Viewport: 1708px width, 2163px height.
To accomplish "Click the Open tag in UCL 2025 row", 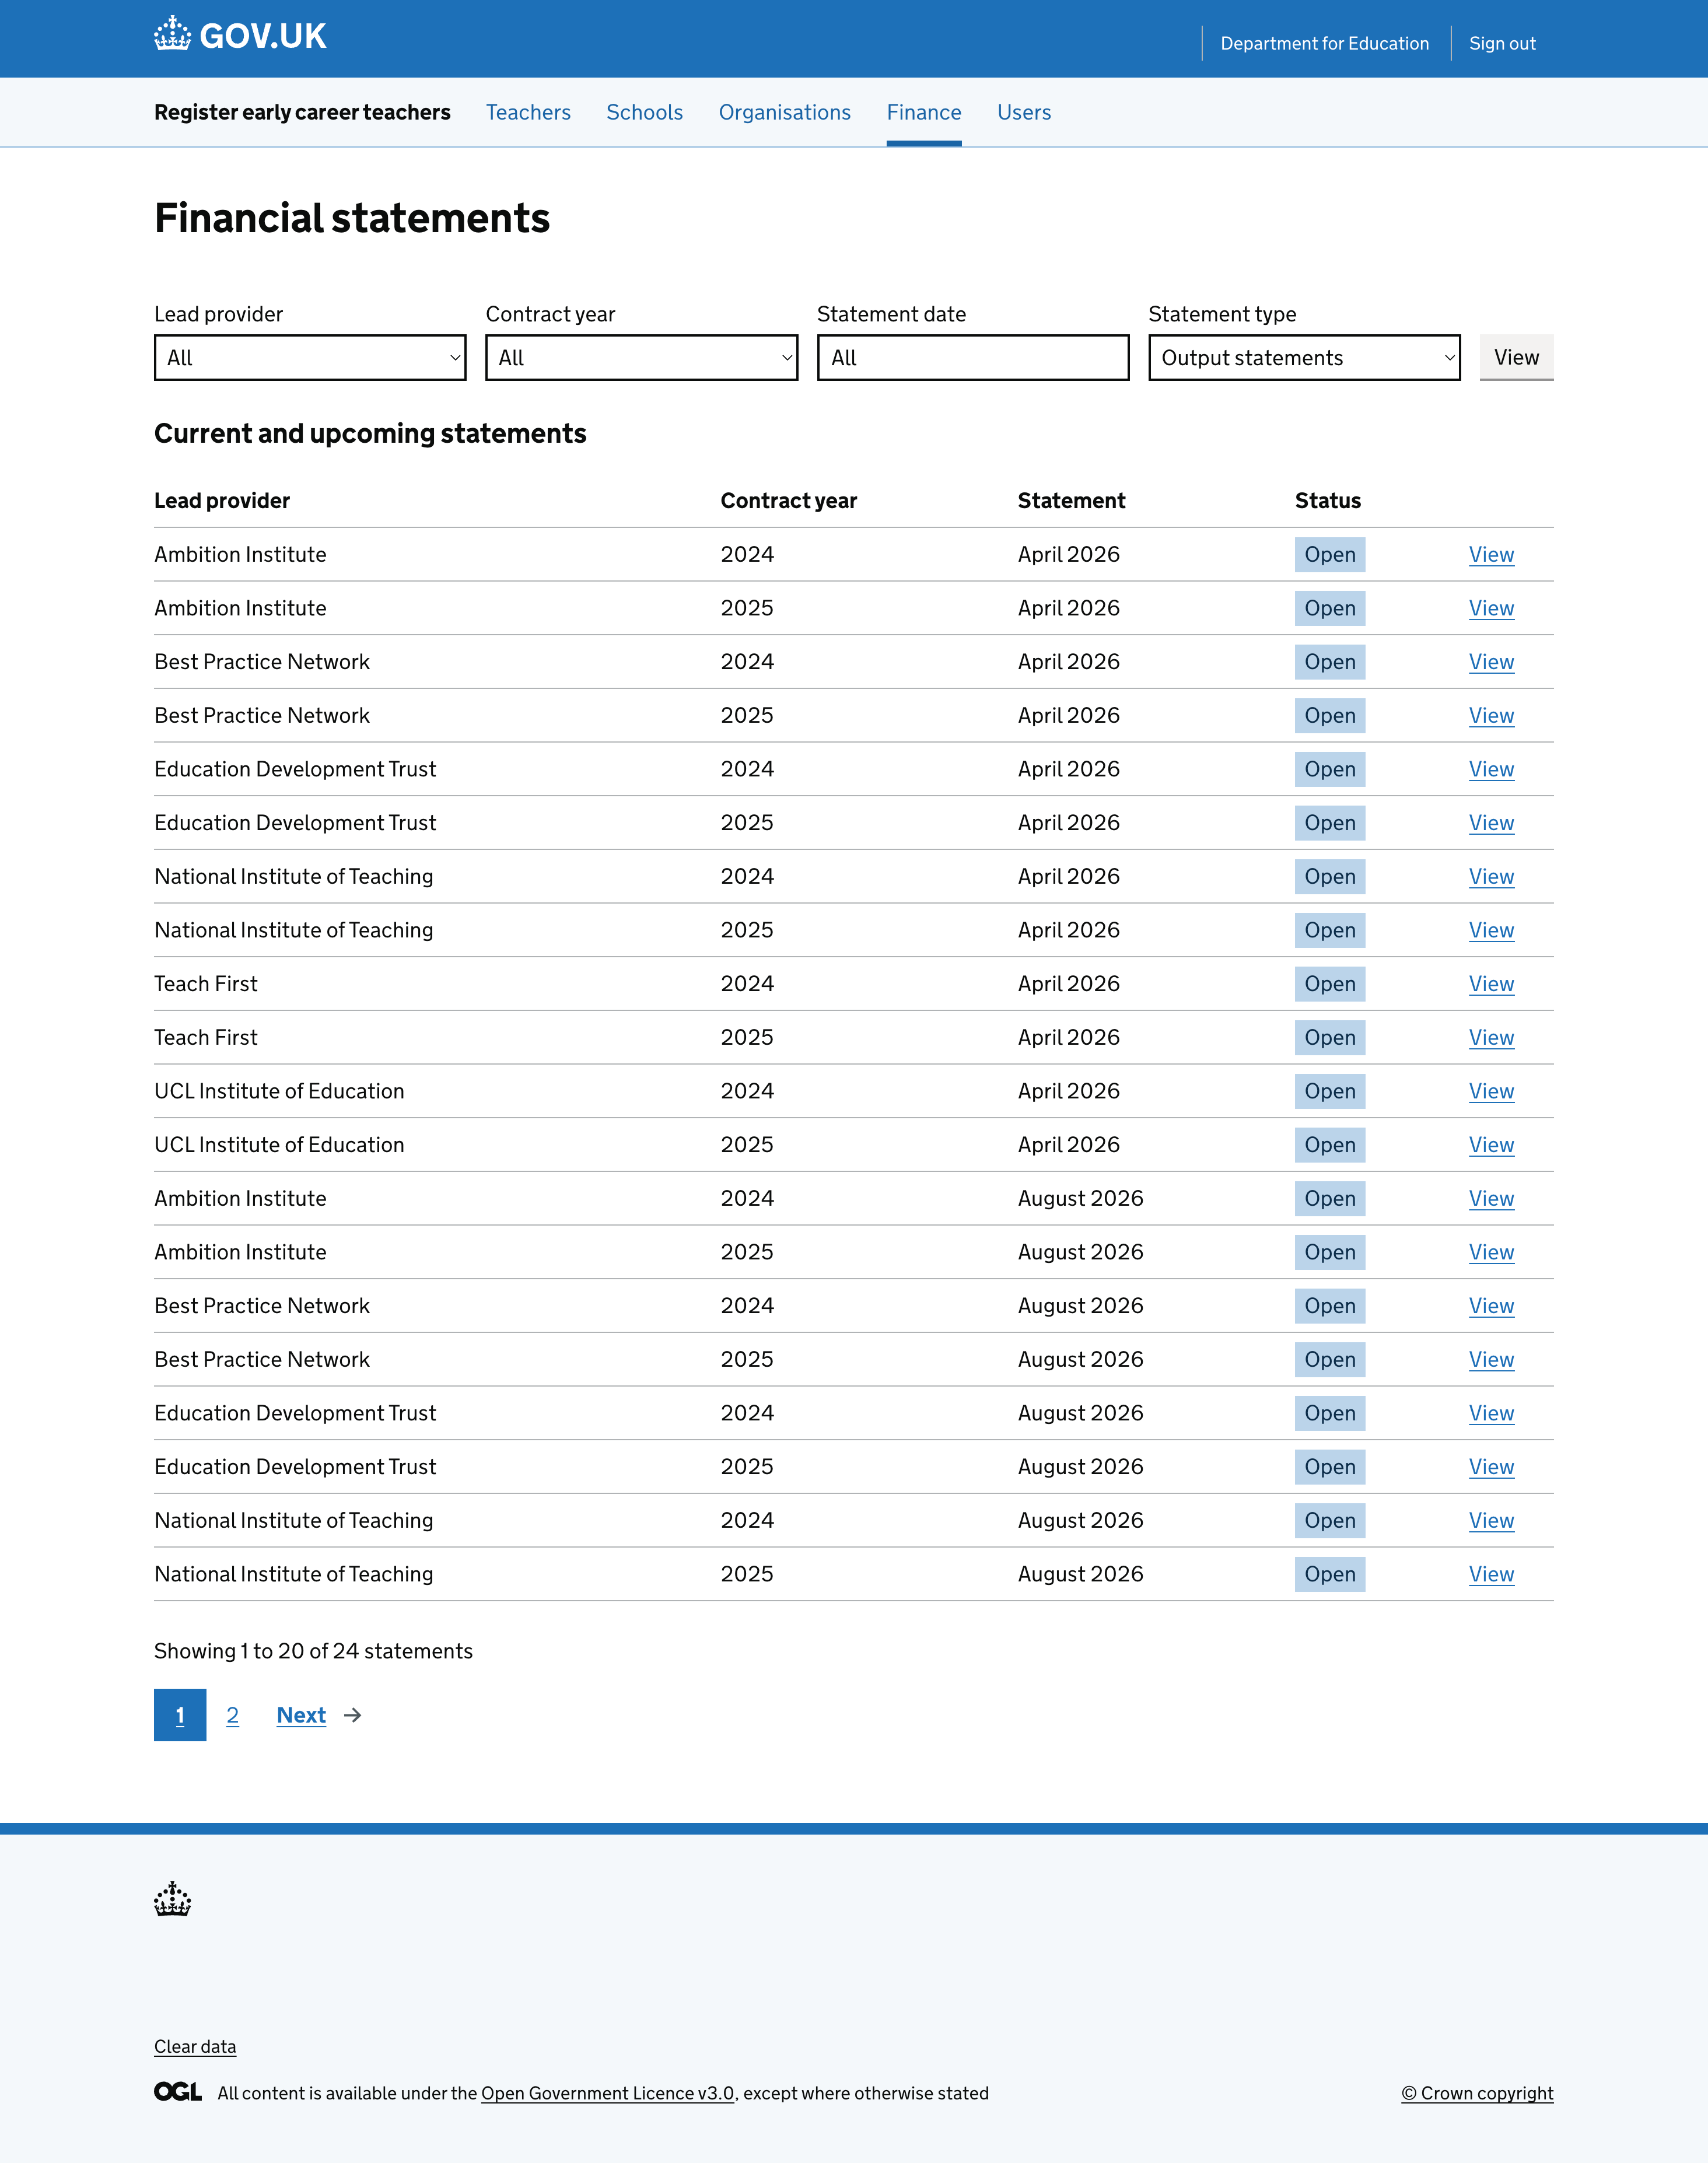I will 1329,1145.
